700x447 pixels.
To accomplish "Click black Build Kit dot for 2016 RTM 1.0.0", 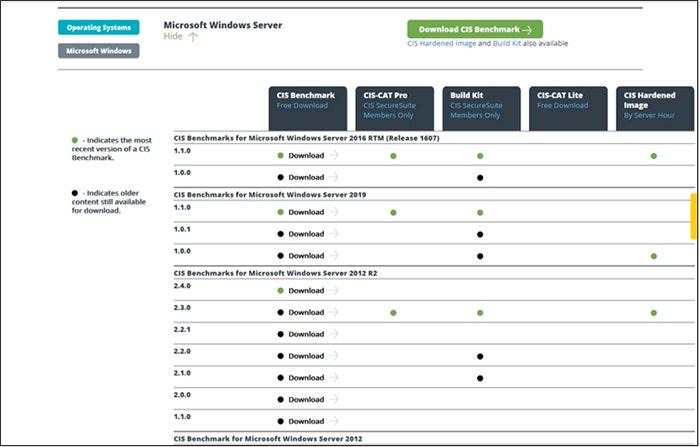I will 480,178.
